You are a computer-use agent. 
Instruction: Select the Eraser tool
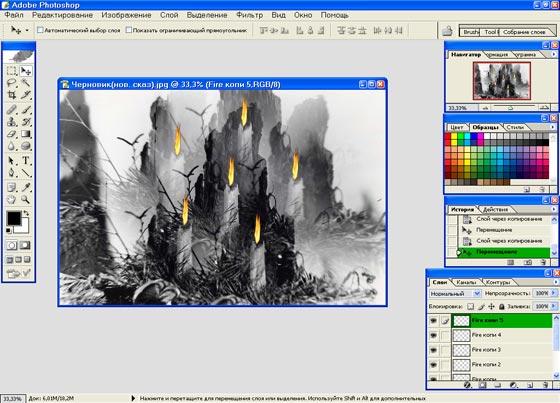point(11,134)
